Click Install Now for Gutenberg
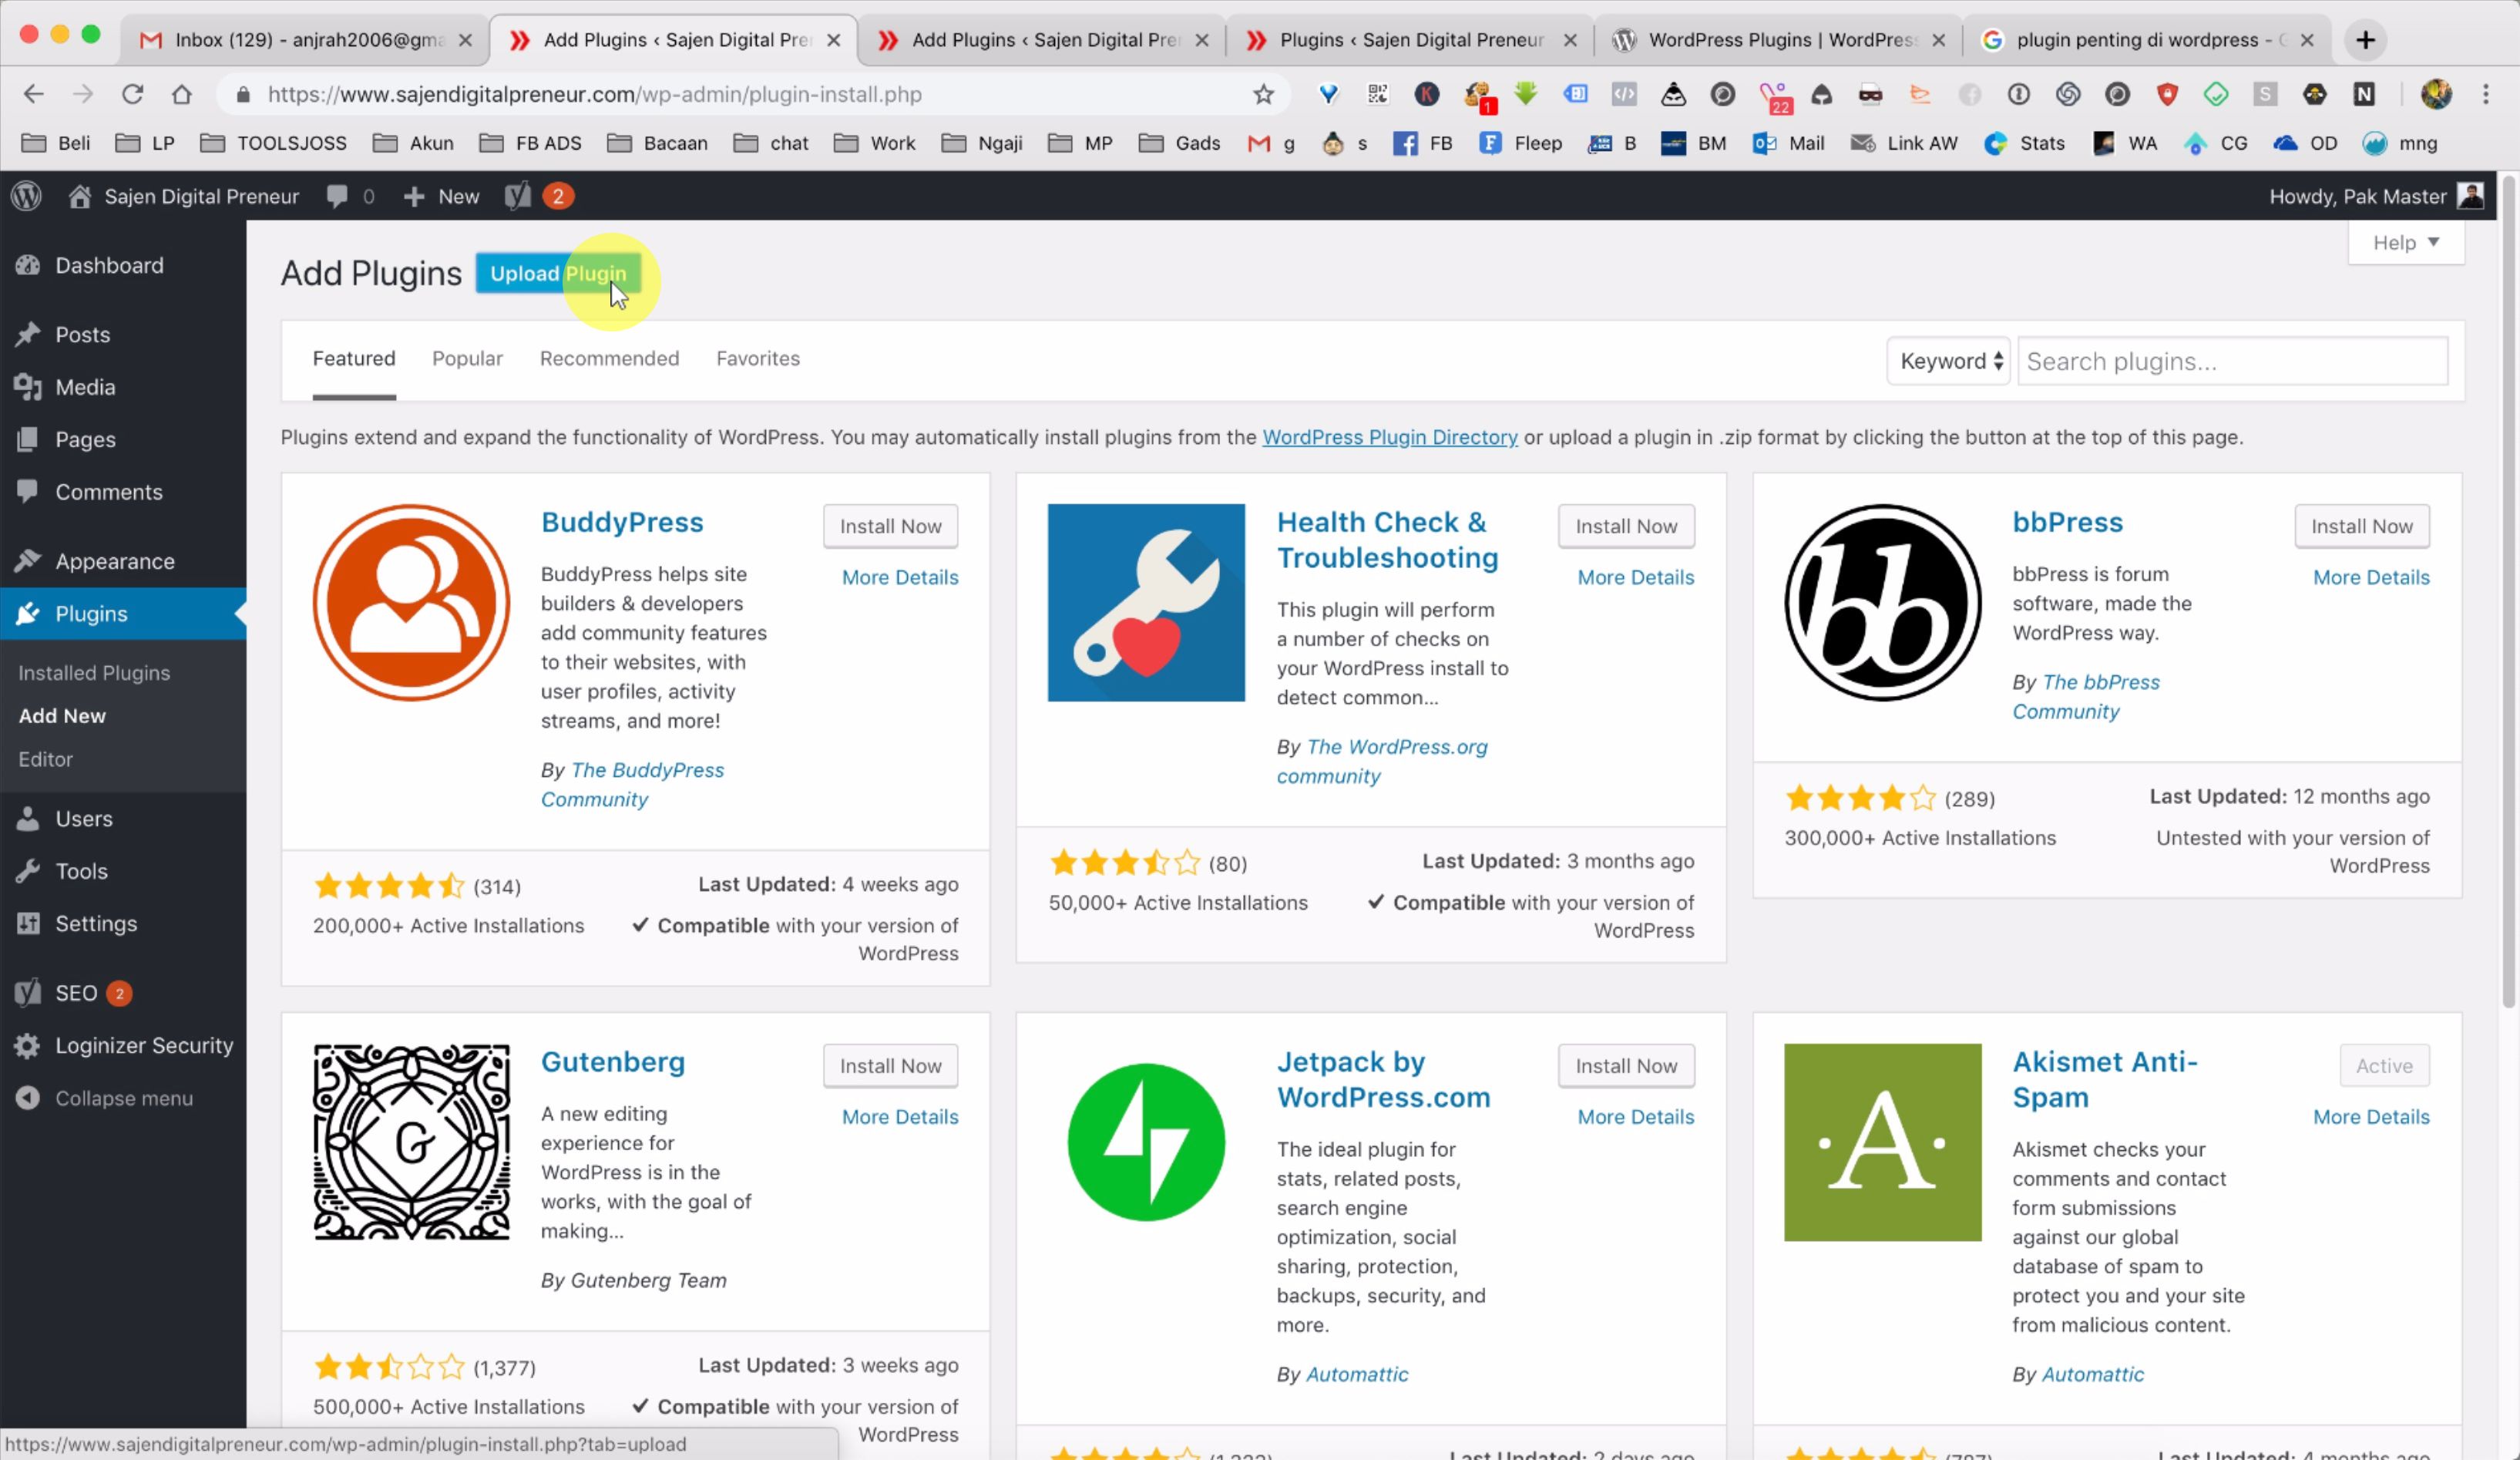The image size is (2520, 1460). tap(890, 1066)
